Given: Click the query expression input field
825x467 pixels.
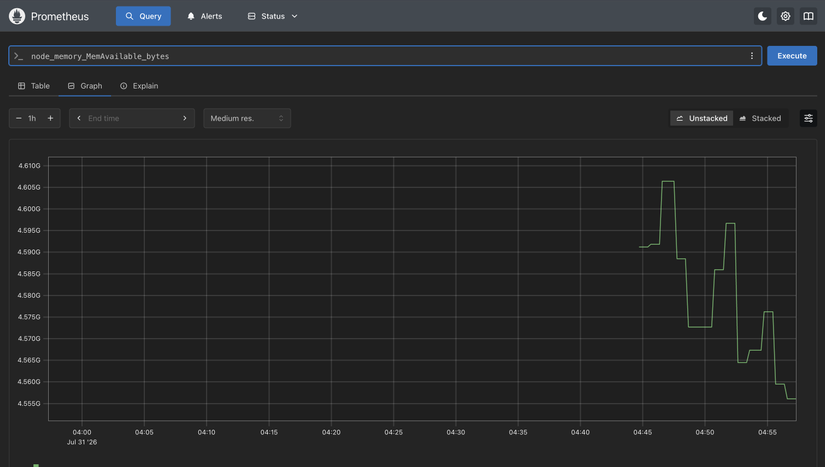Looking at the screenshot, I should tap(385, 56).
